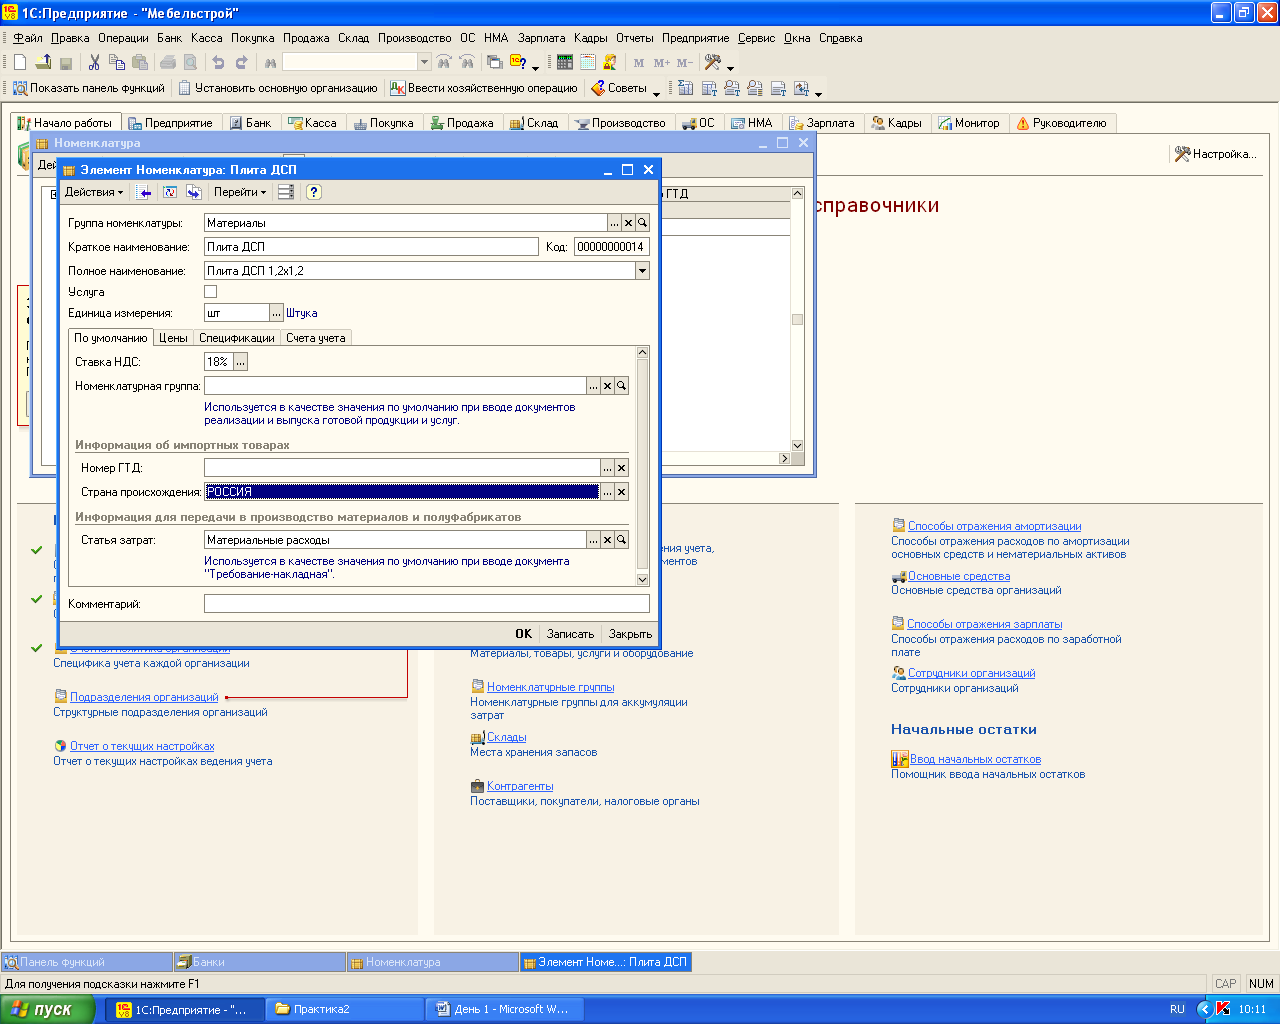Switch to the Руководителю panel tab
Screen dimensions: 1280x1024
[x=1062, y=123]
